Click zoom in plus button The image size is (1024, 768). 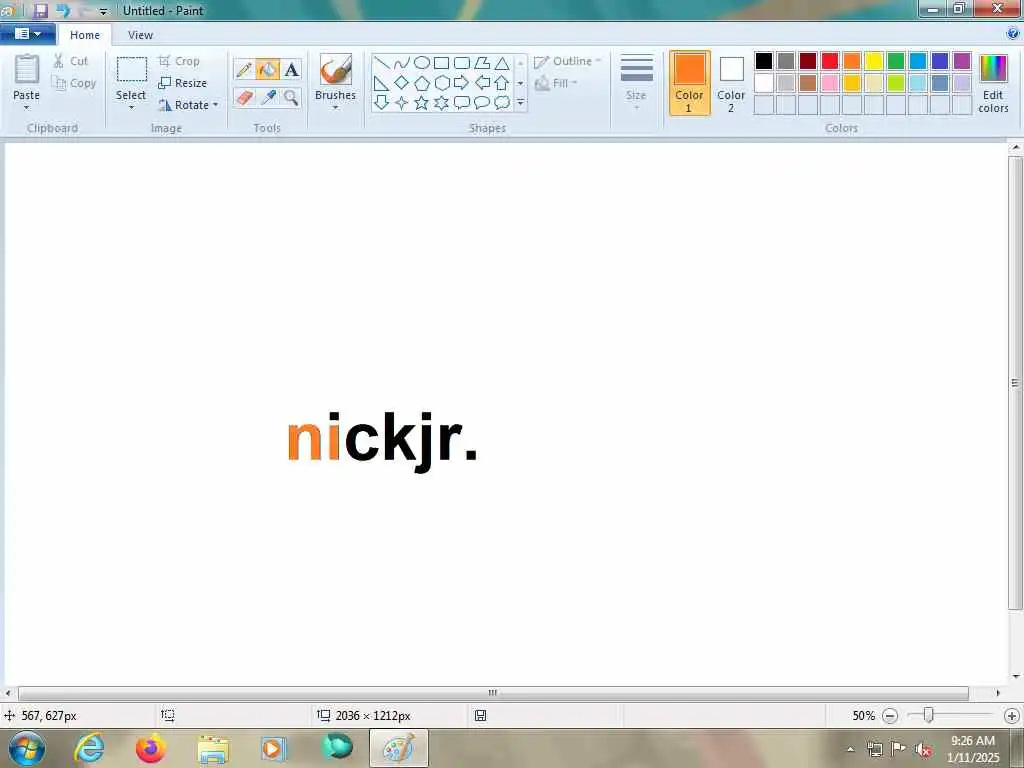coord(1012,716)
